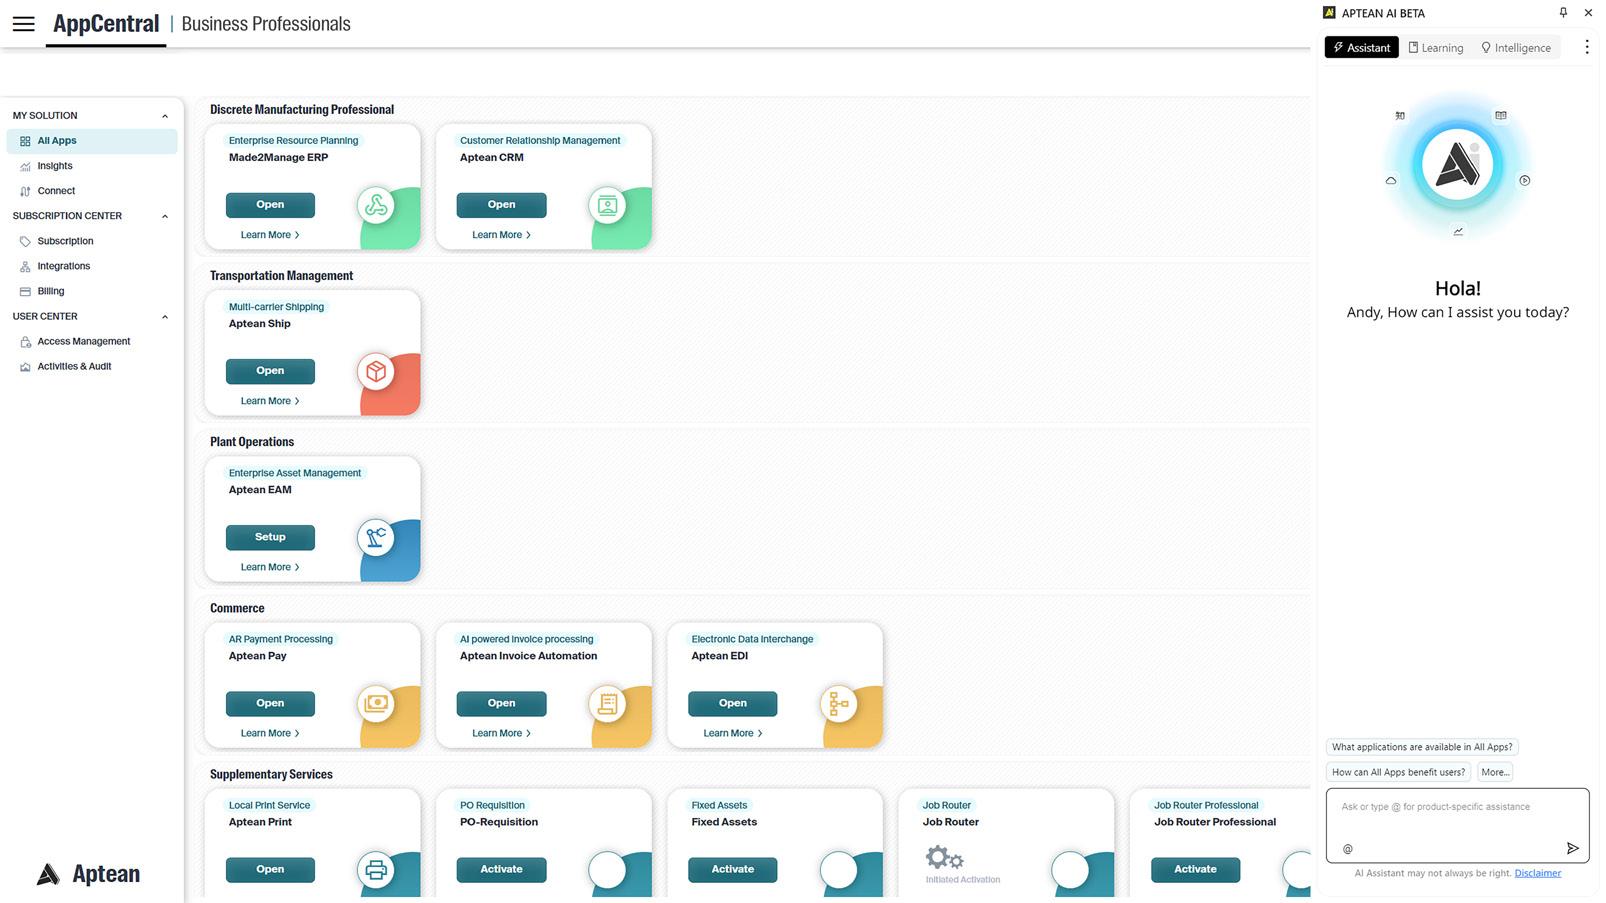Click the 'Discrete Manufacturing Professional' heading
1606x903 pixels.
302,110
